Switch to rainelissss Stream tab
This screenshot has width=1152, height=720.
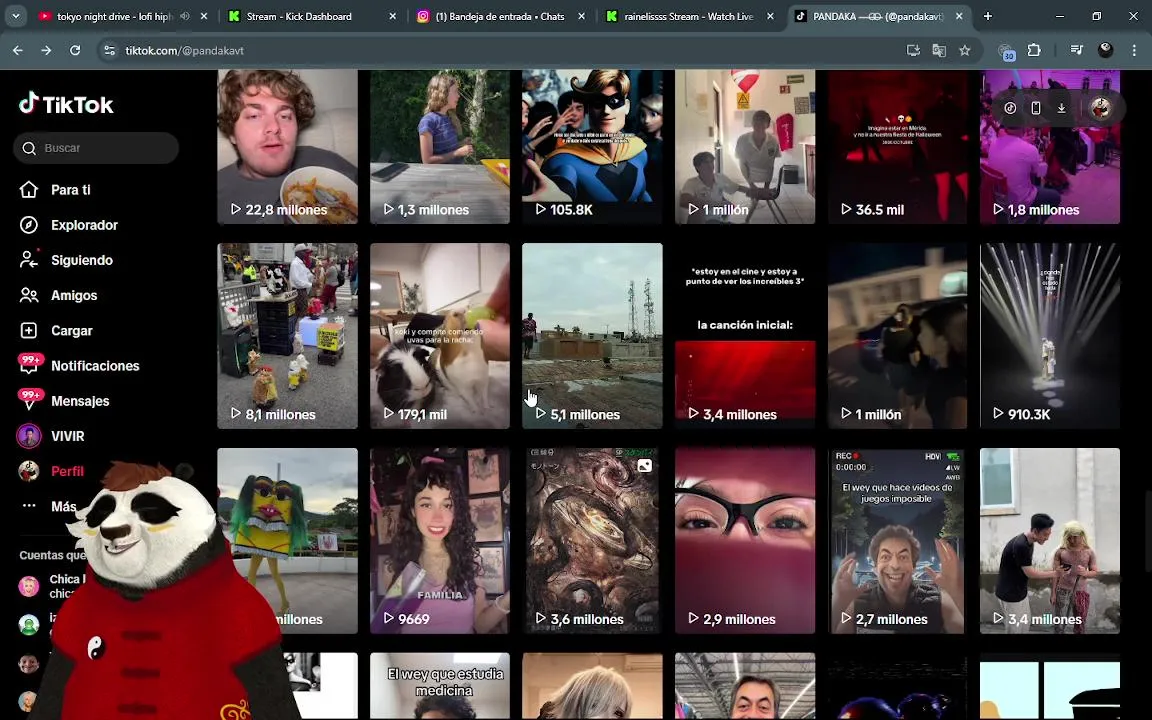tap(688, 16)
